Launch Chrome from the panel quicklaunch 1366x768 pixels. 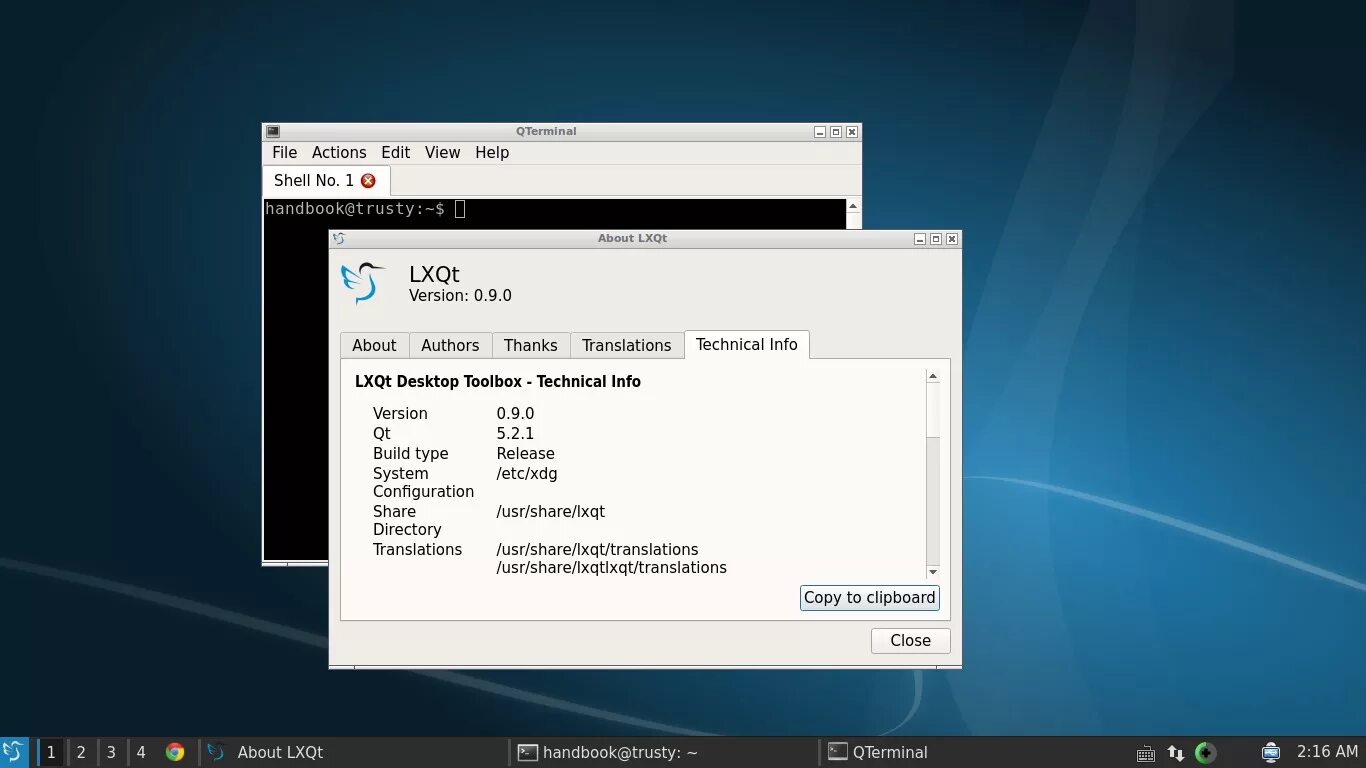pos(175,752)
